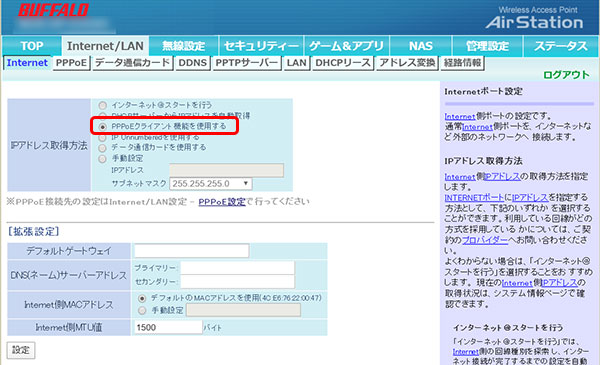Click the IPアドレス input field
Screen dimensions: 600x365
pos(227,170)
